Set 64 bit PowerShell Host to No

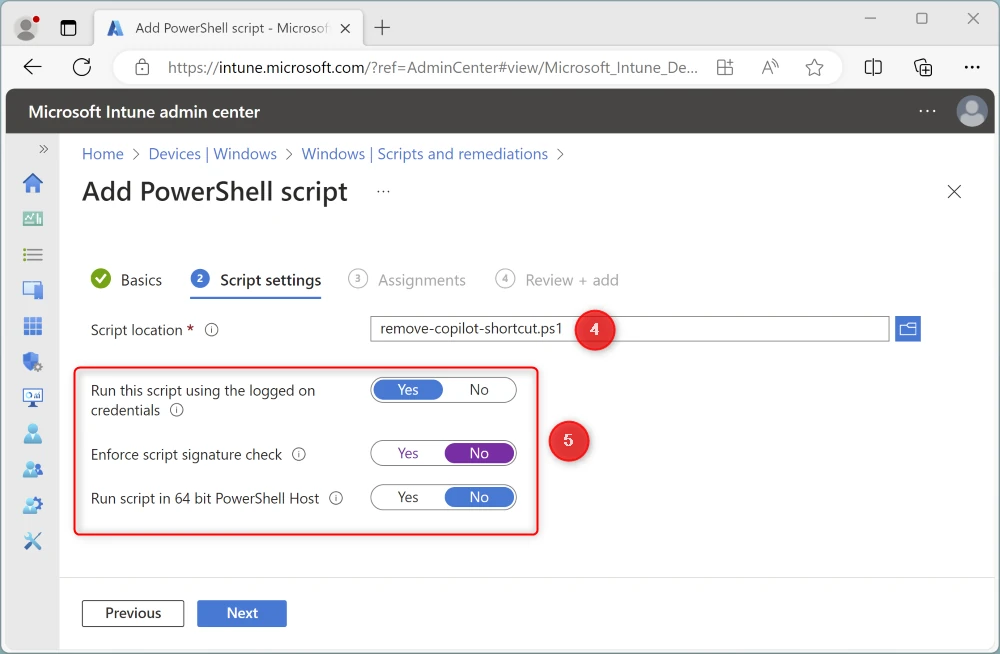tap(479, 497)
